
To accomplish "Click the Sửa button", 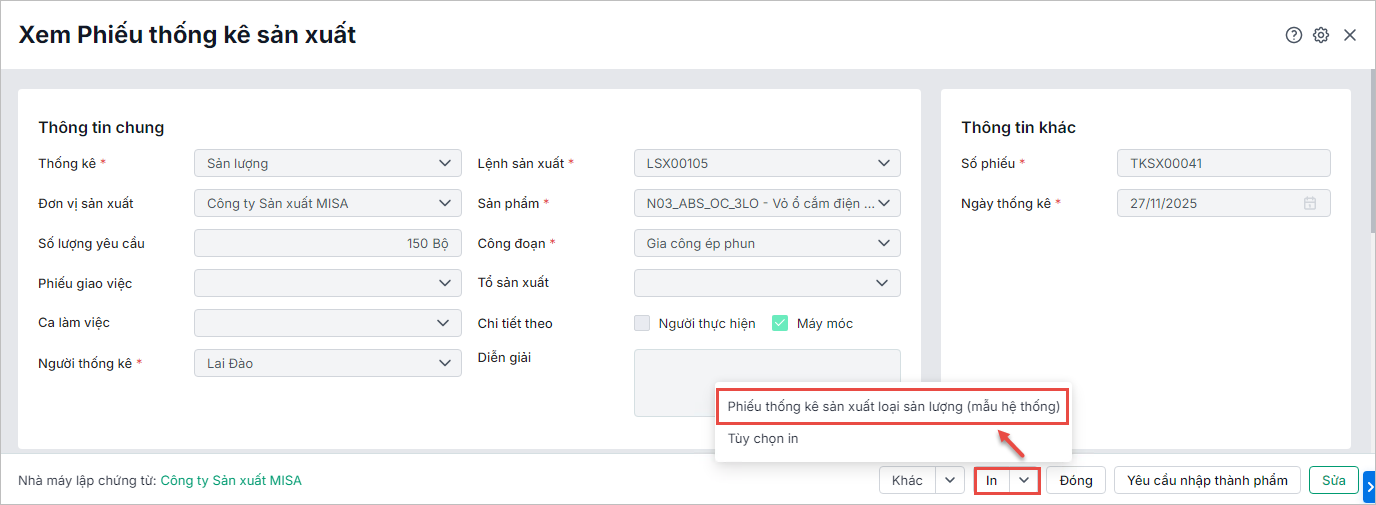I will (x=1333, y=480).
